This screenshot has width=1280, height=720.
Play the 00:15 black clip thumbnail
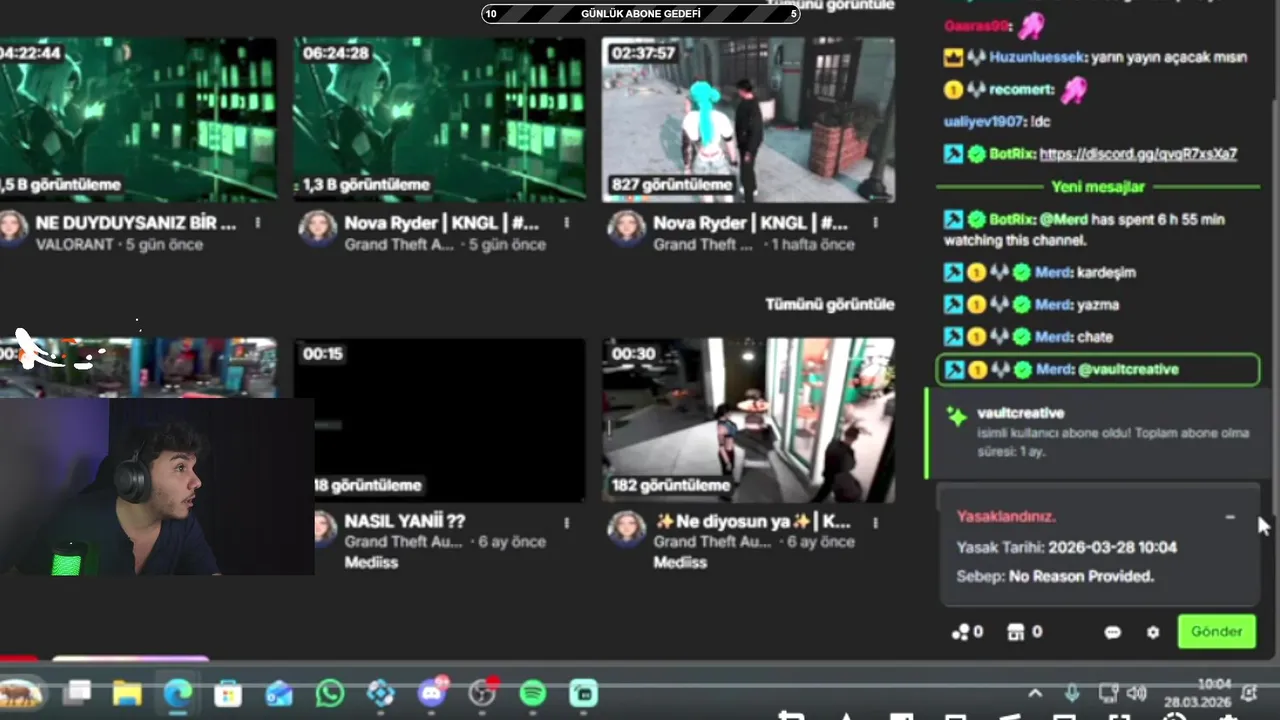(439, 420)
